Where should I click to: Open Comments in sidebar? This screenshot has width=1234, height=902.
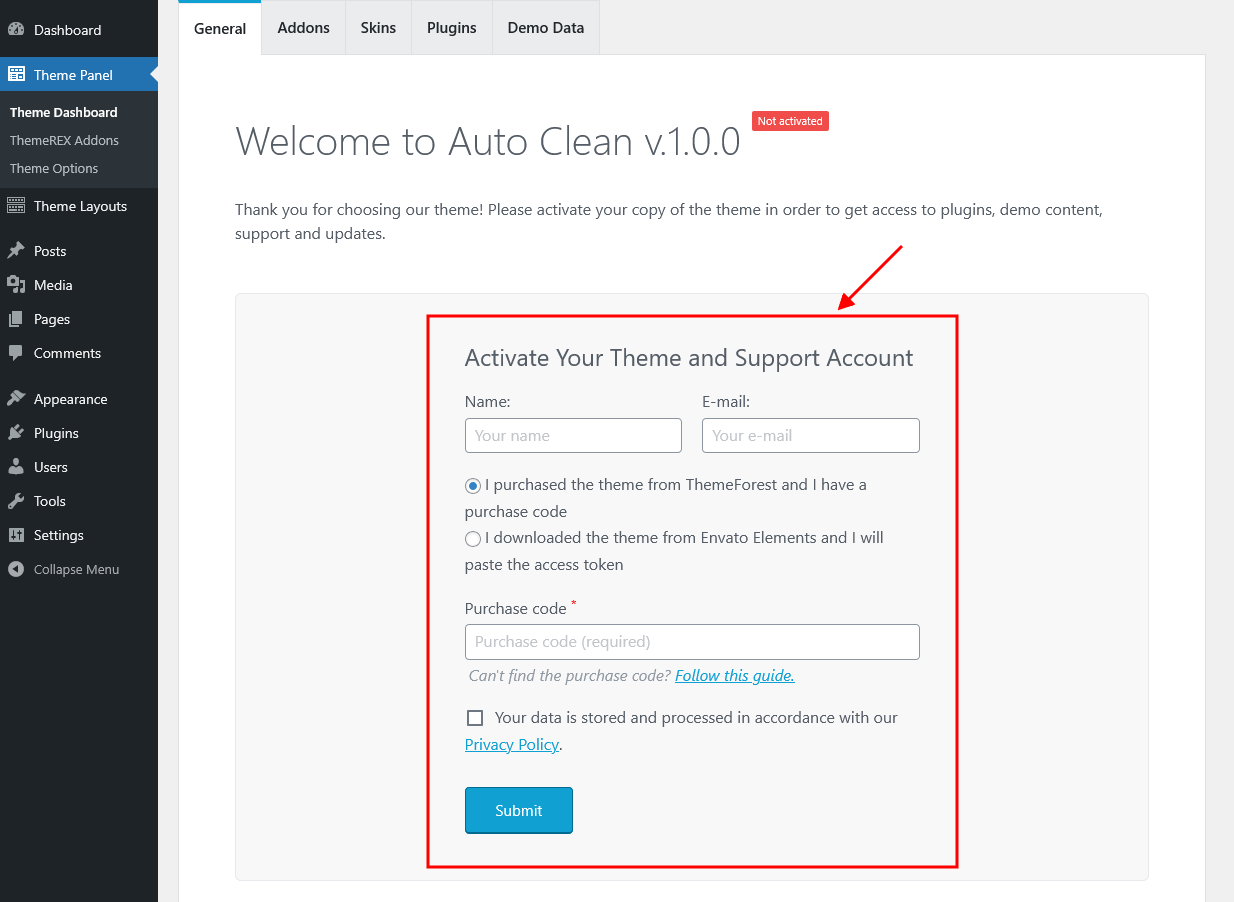(79, 353)
